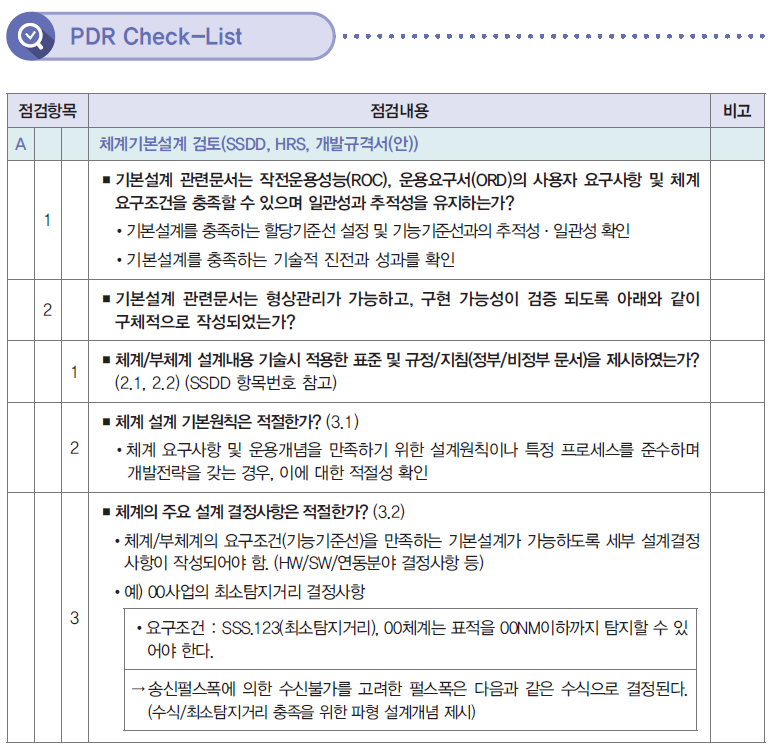Screen dimensions: 773x749
Task: Click the line 개발전략을 갖는 경우, 이에 대한 적절성 확인
Action: pos(278,473)
